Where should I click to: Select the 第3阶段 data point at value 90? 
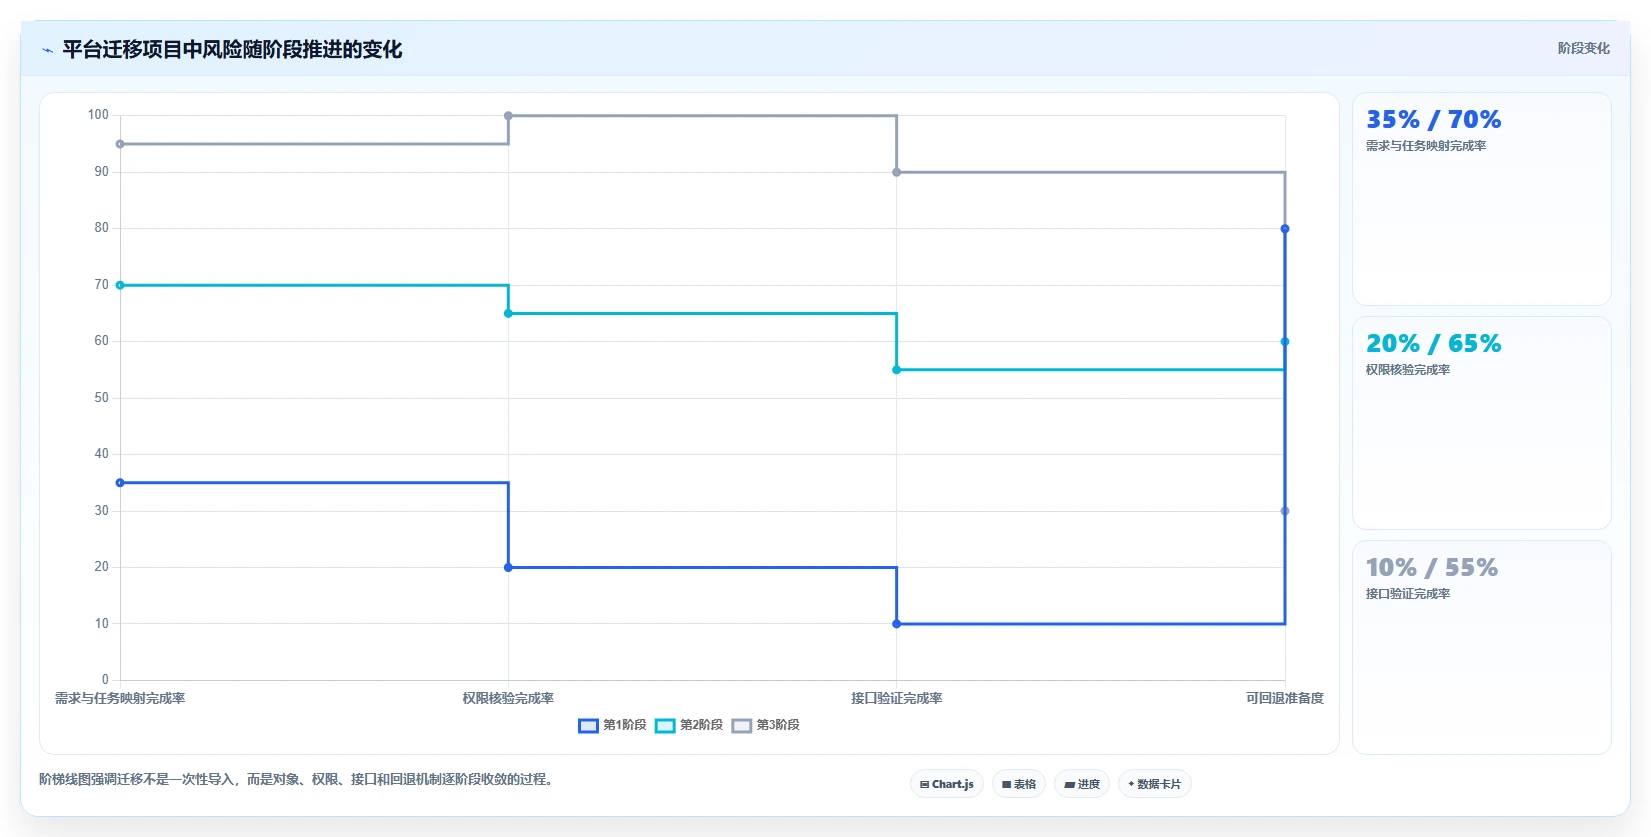click(896, 172)
